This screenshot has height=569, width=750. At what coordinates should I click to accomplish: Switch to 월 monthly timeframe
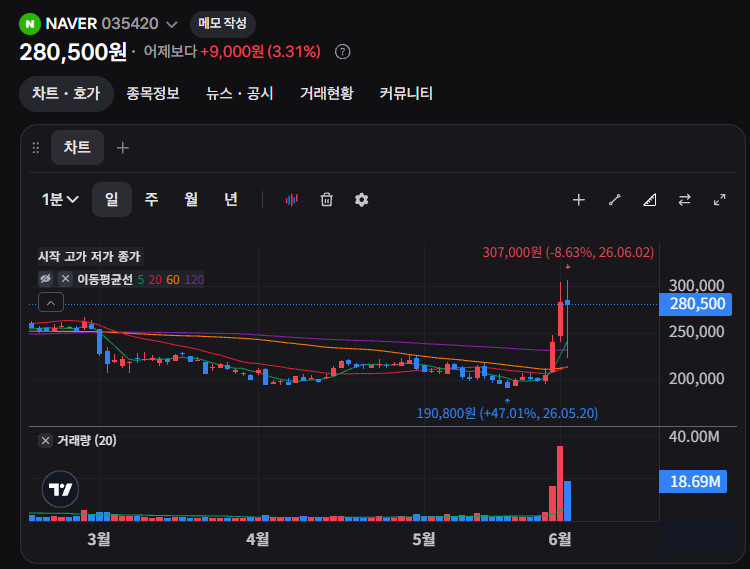pyautogui.click(x=191, y=199)
